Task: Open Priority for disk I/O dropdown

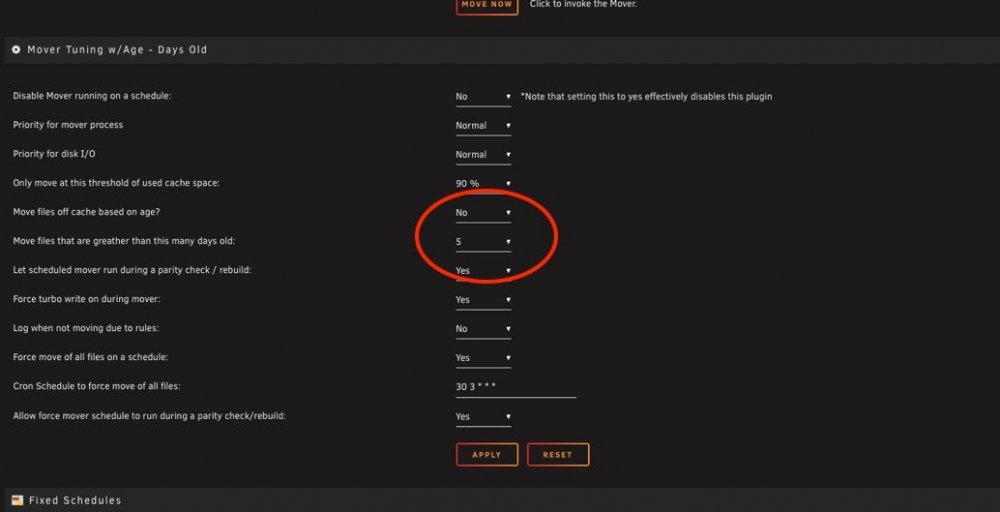Action: tap(483, 155)
